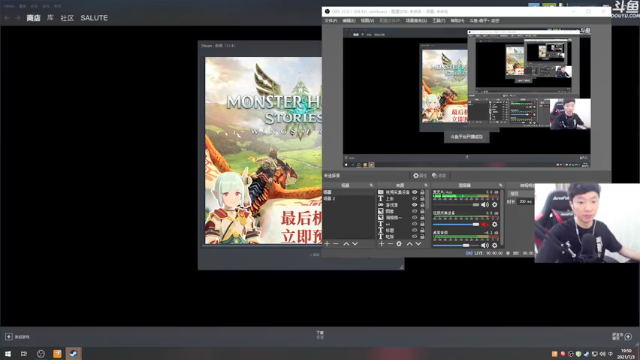This screenshot has height=360, width=640.
Task: Toggle the last source row's lock
Action: 422,237
